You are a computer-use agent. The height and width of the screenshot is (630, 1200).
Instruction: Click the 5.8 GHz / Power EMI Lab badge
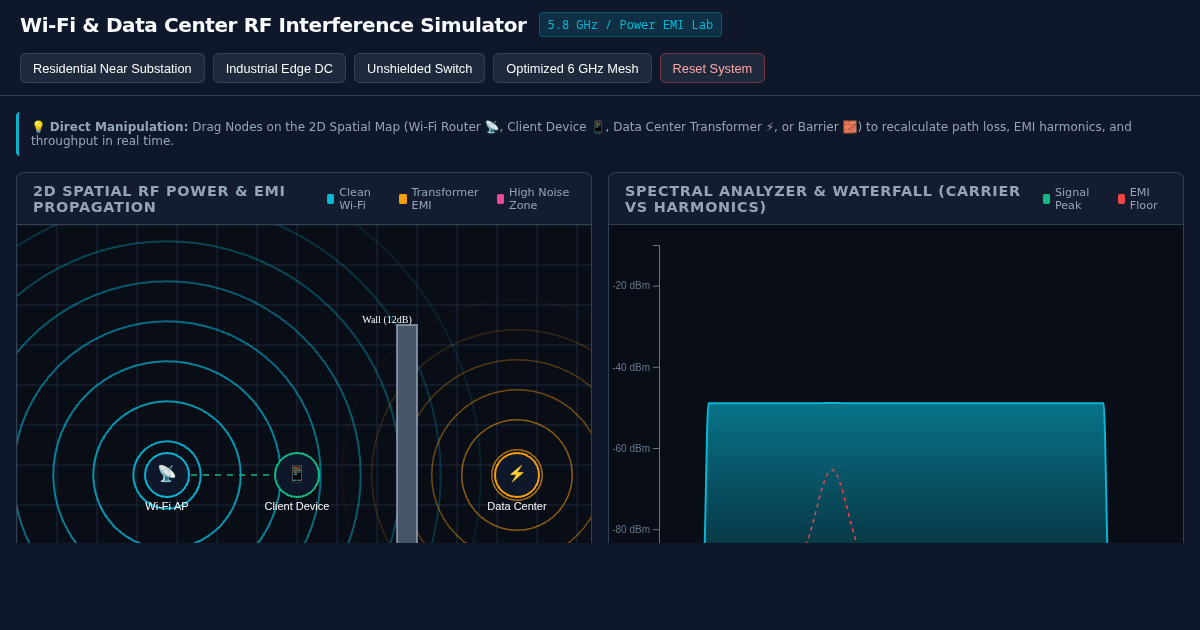(630, 25)
